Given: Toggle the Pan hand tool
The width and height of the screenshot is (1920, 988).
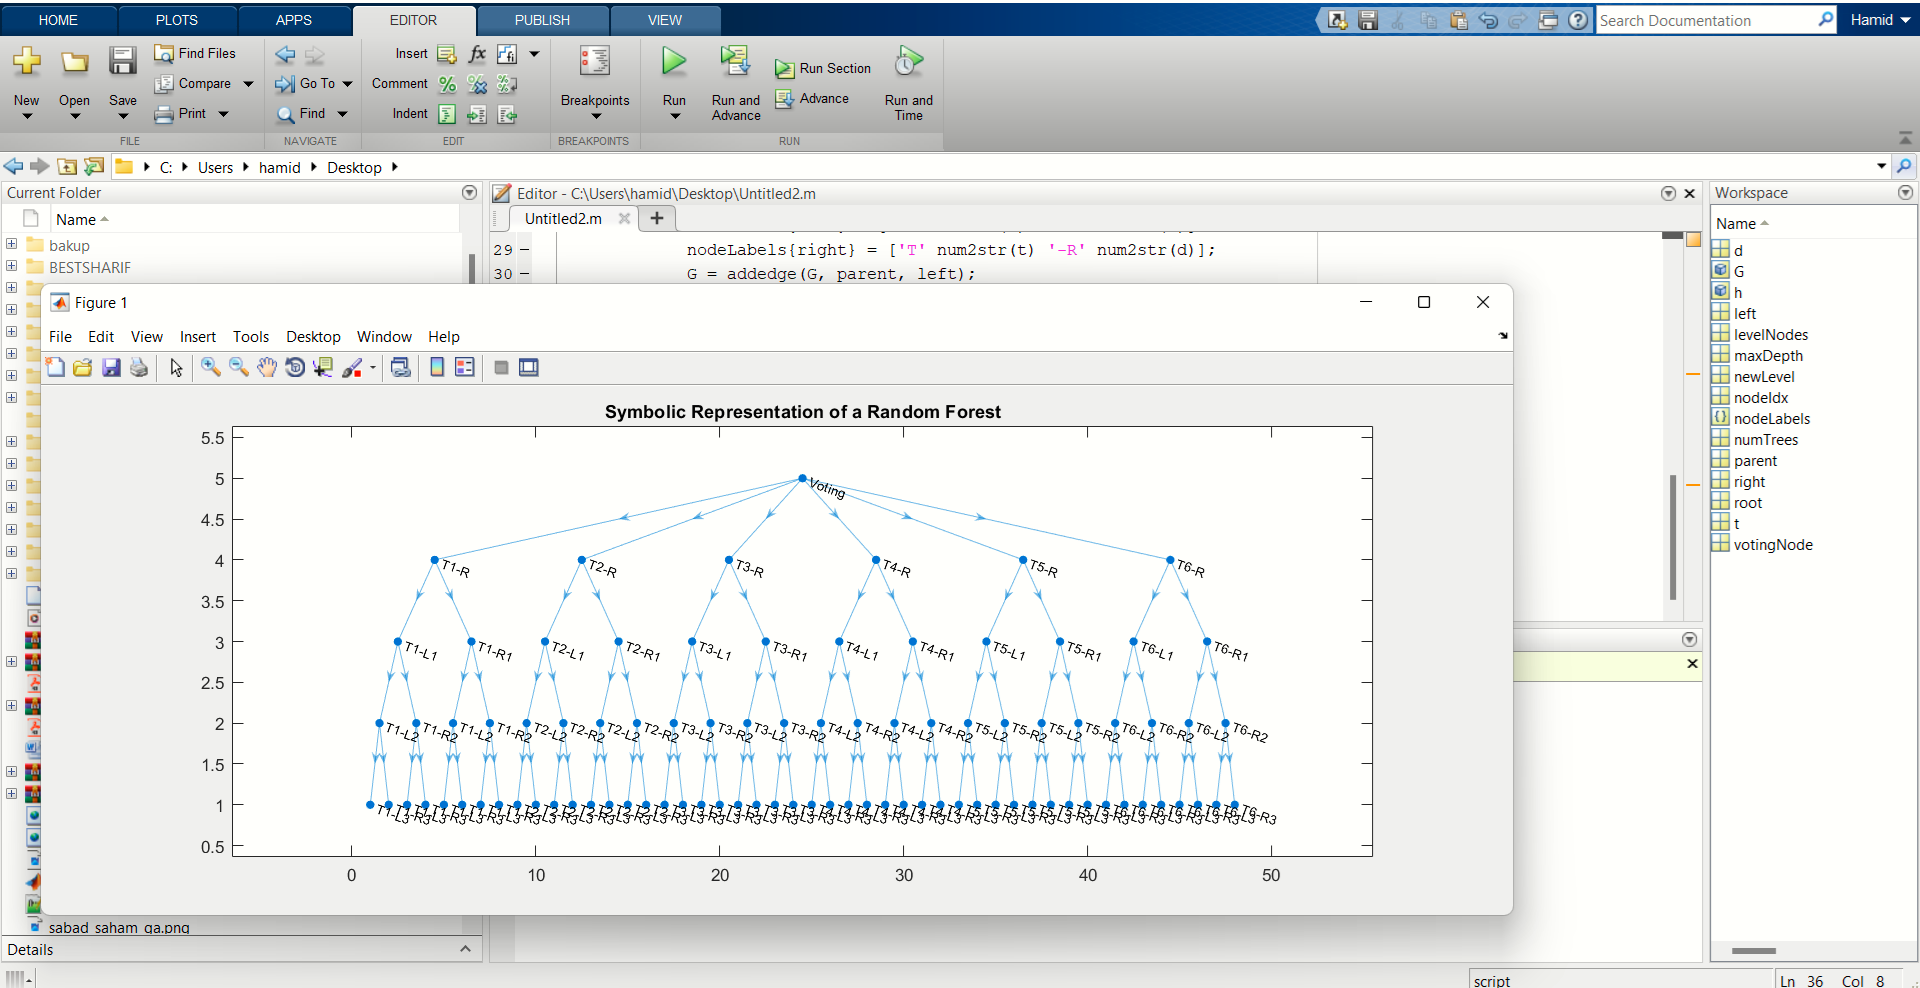Looking at the screenshot, I should click(267, 368).
